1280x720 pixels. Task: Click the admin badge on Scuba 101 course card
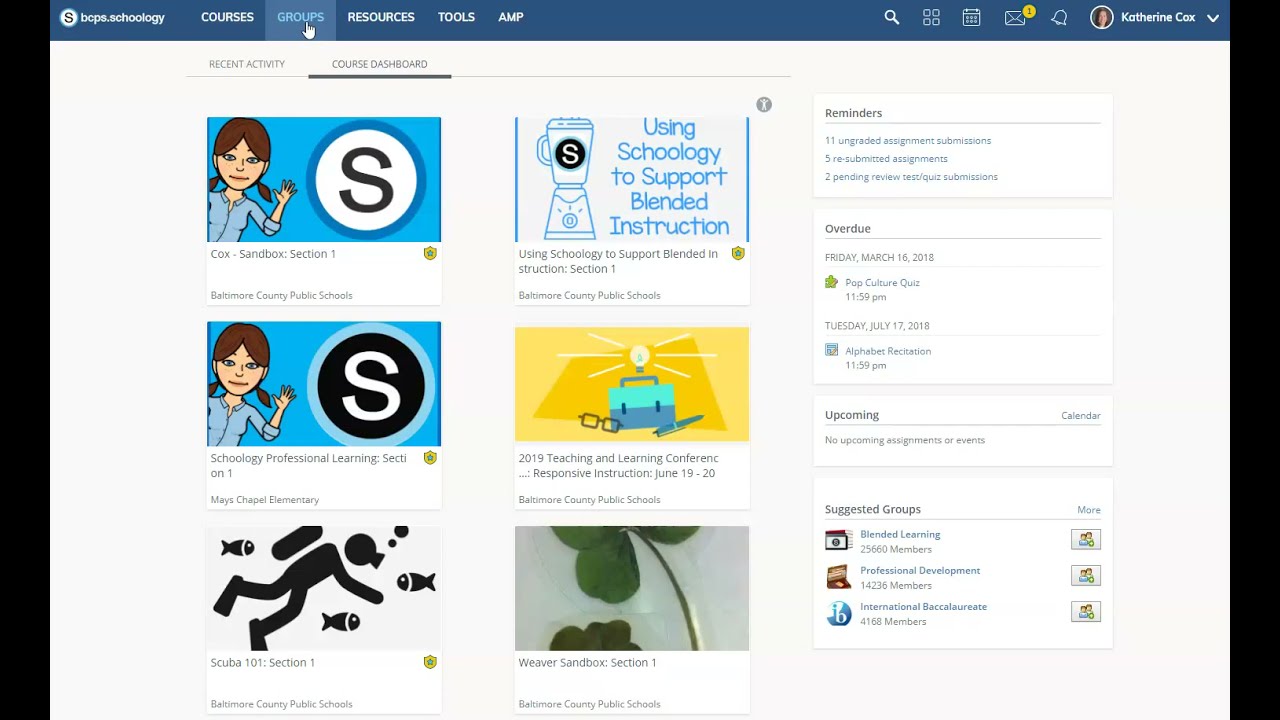click(x=430, y=662)
